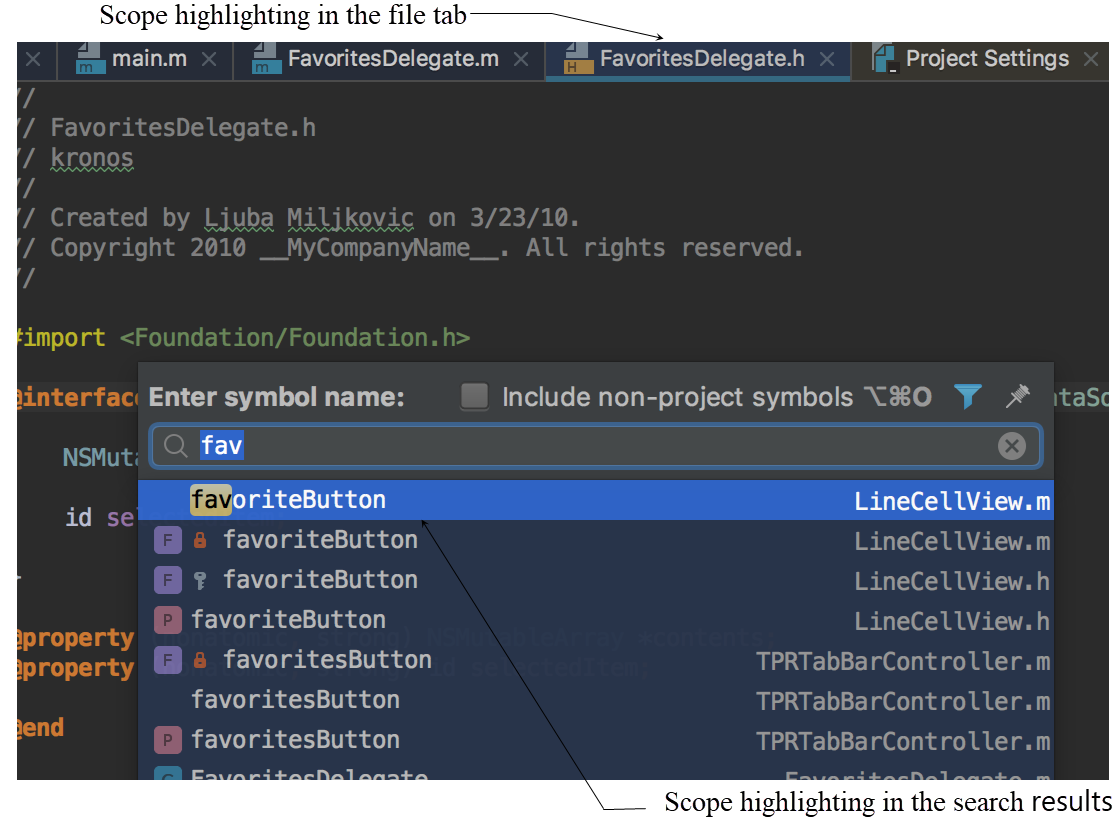Enable Include non-project symbols checkbox
1119x822 pixels.
coord(474,397)
